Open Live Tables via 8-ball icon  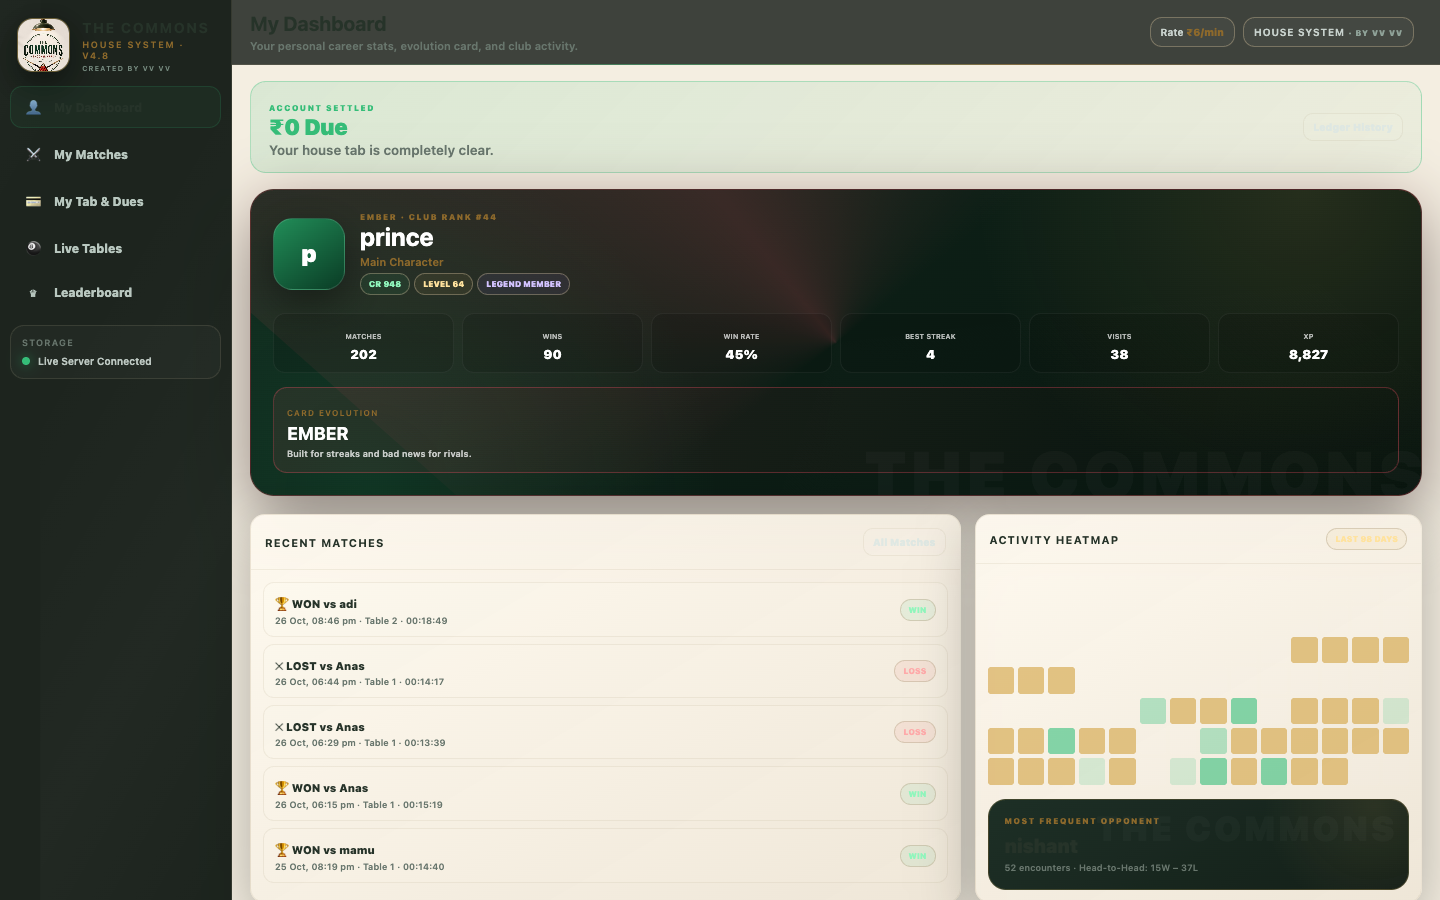point(33,248)
